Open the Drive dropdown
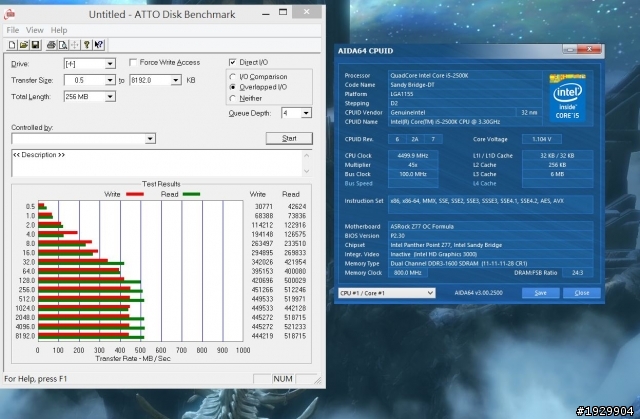The image size is (640, 419). pos(110,64)
